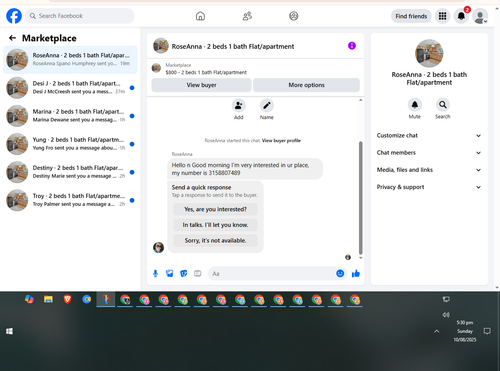Select the RoseAnna conversation in the list
Image resolution: width=500 pixels, height=371 pixels.
(70, 59)
